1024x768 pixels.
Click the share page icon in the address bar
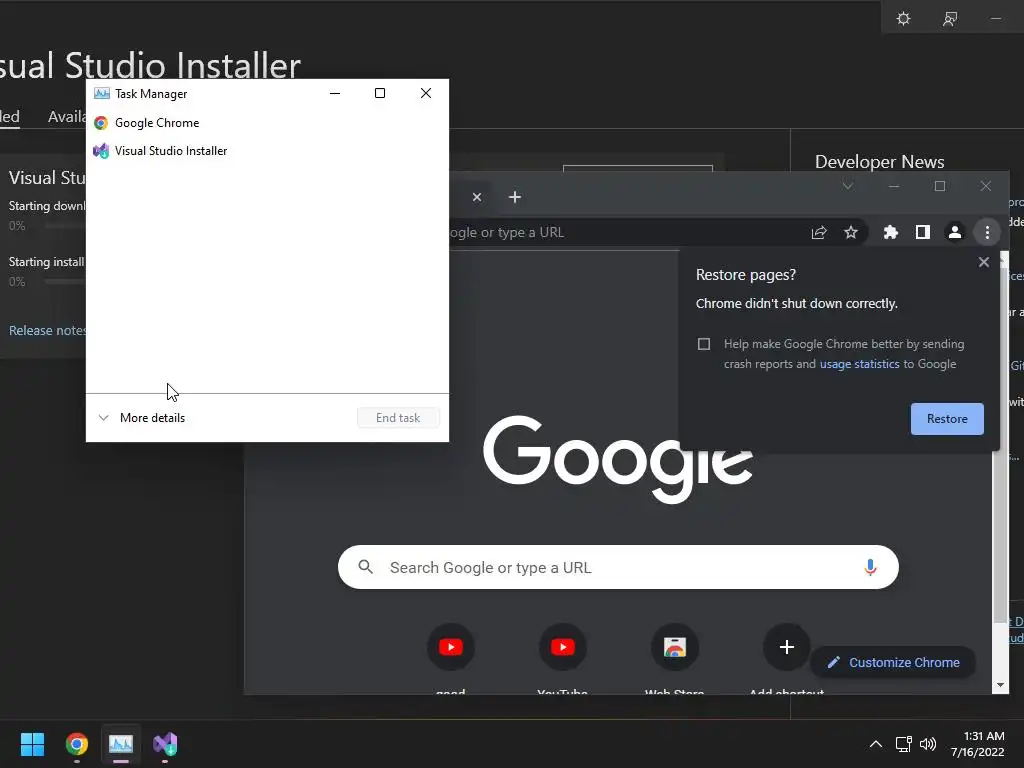[x=819, y=232]
